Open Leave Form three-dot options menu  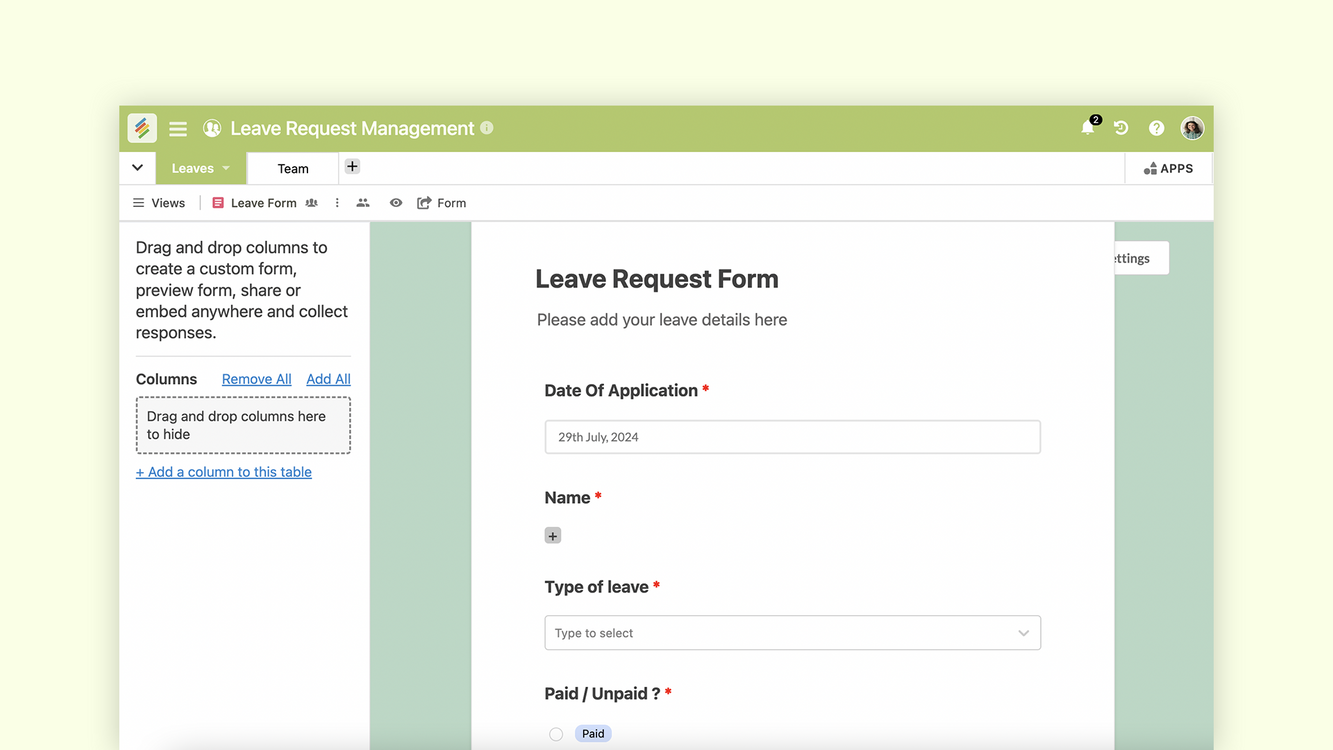337,203
